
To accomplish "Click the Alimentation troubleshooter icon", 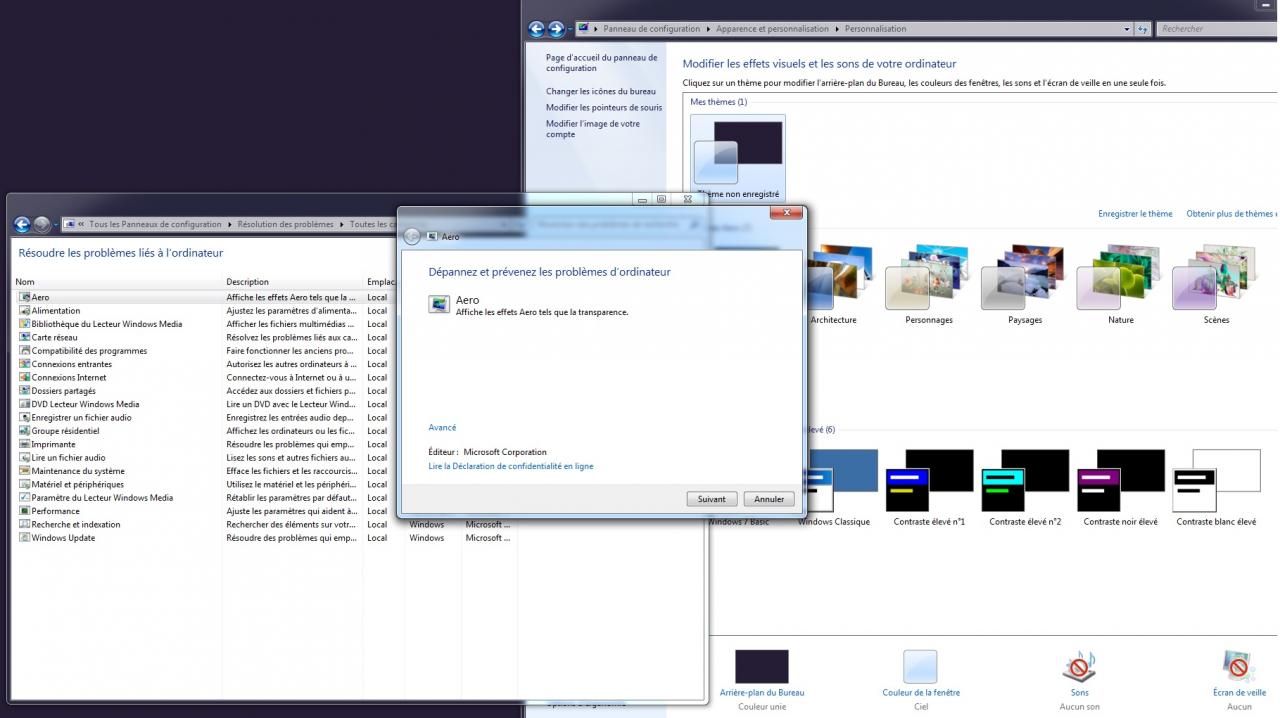I will tap(24, 311).
